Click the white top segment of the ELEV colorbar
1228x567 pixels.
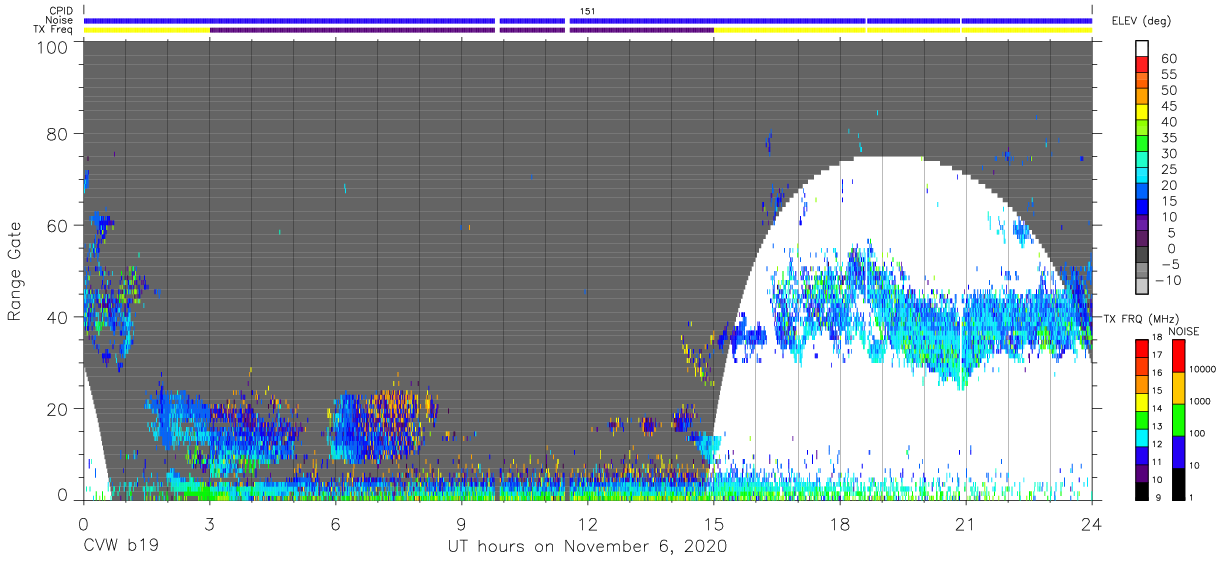pyautogui.click(x=1144, y=48)
